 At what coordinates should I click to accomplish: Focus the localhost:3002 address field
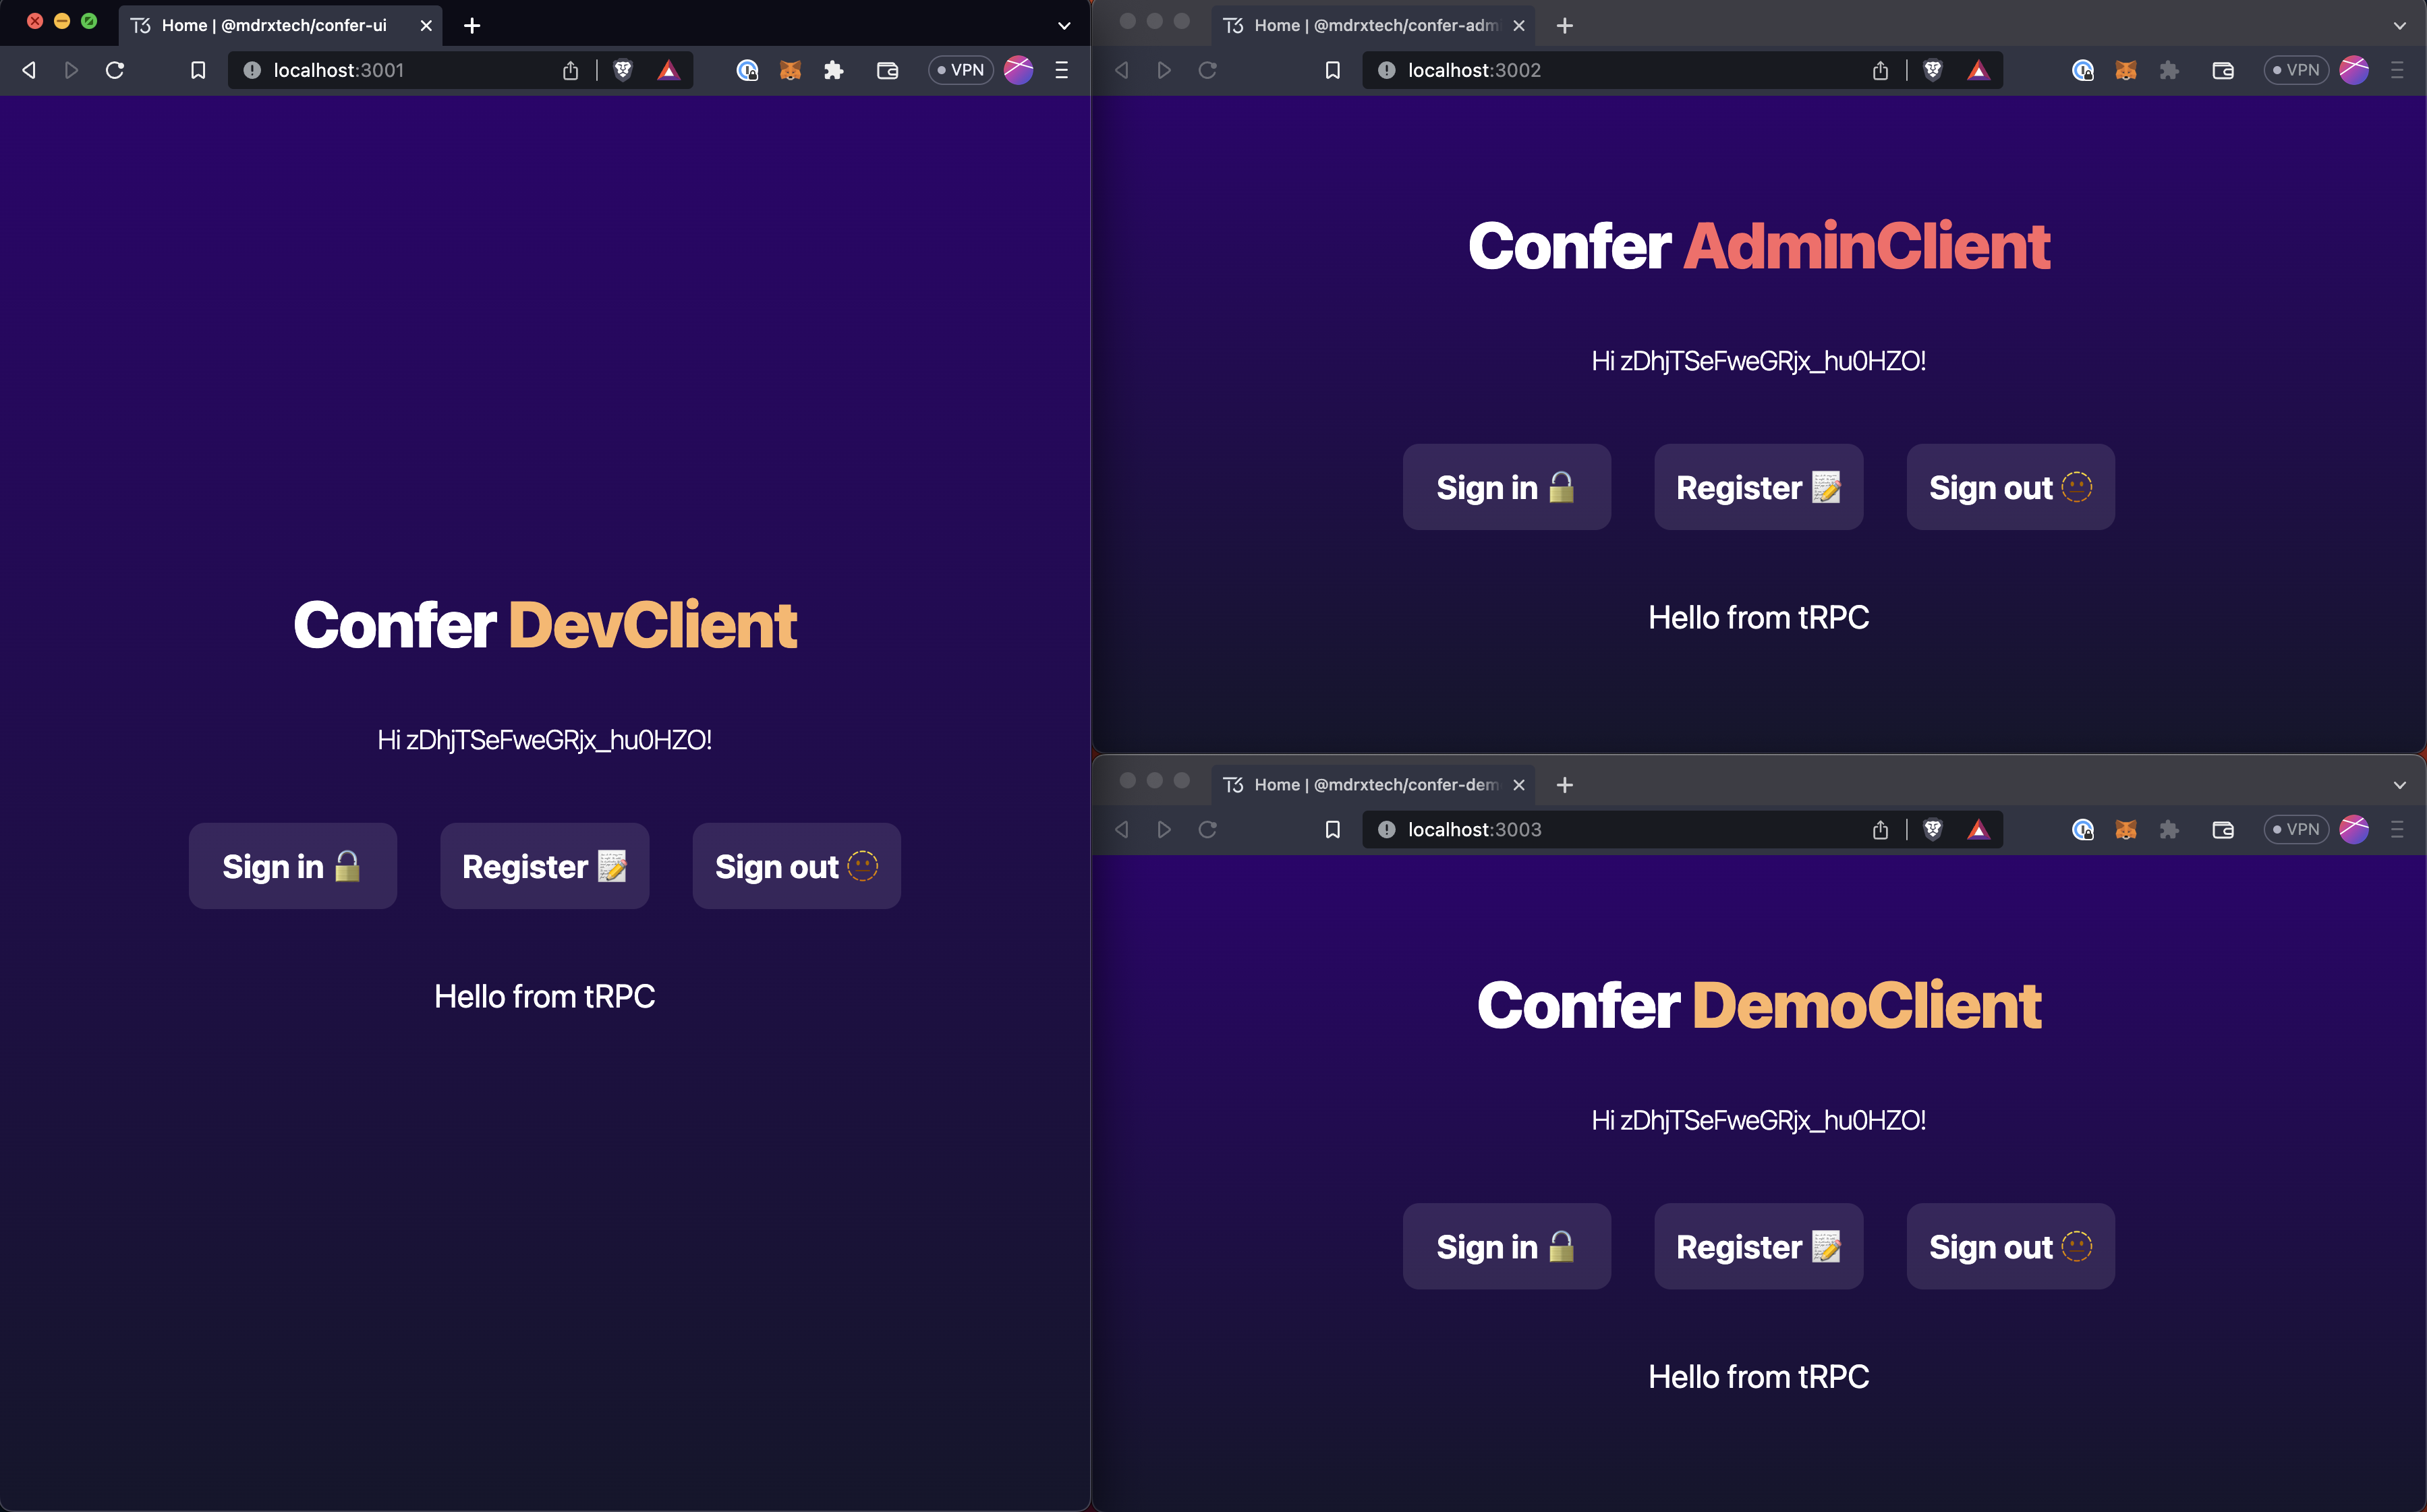pyautogui.click(x=1620, y=70)
